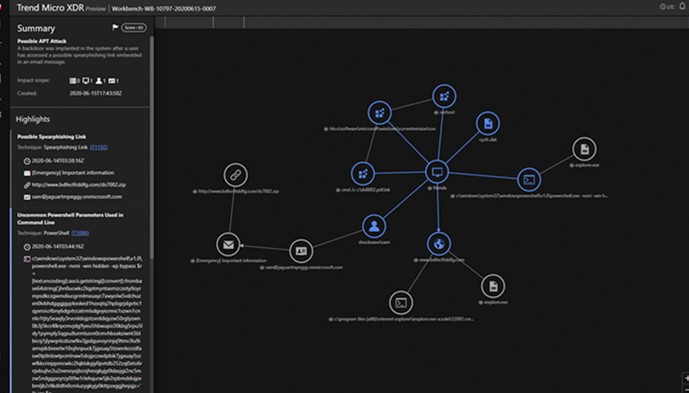Click the notification bell icon
Image resolution: width=689 pixels, height=393 pixels.
coord(682,6)
